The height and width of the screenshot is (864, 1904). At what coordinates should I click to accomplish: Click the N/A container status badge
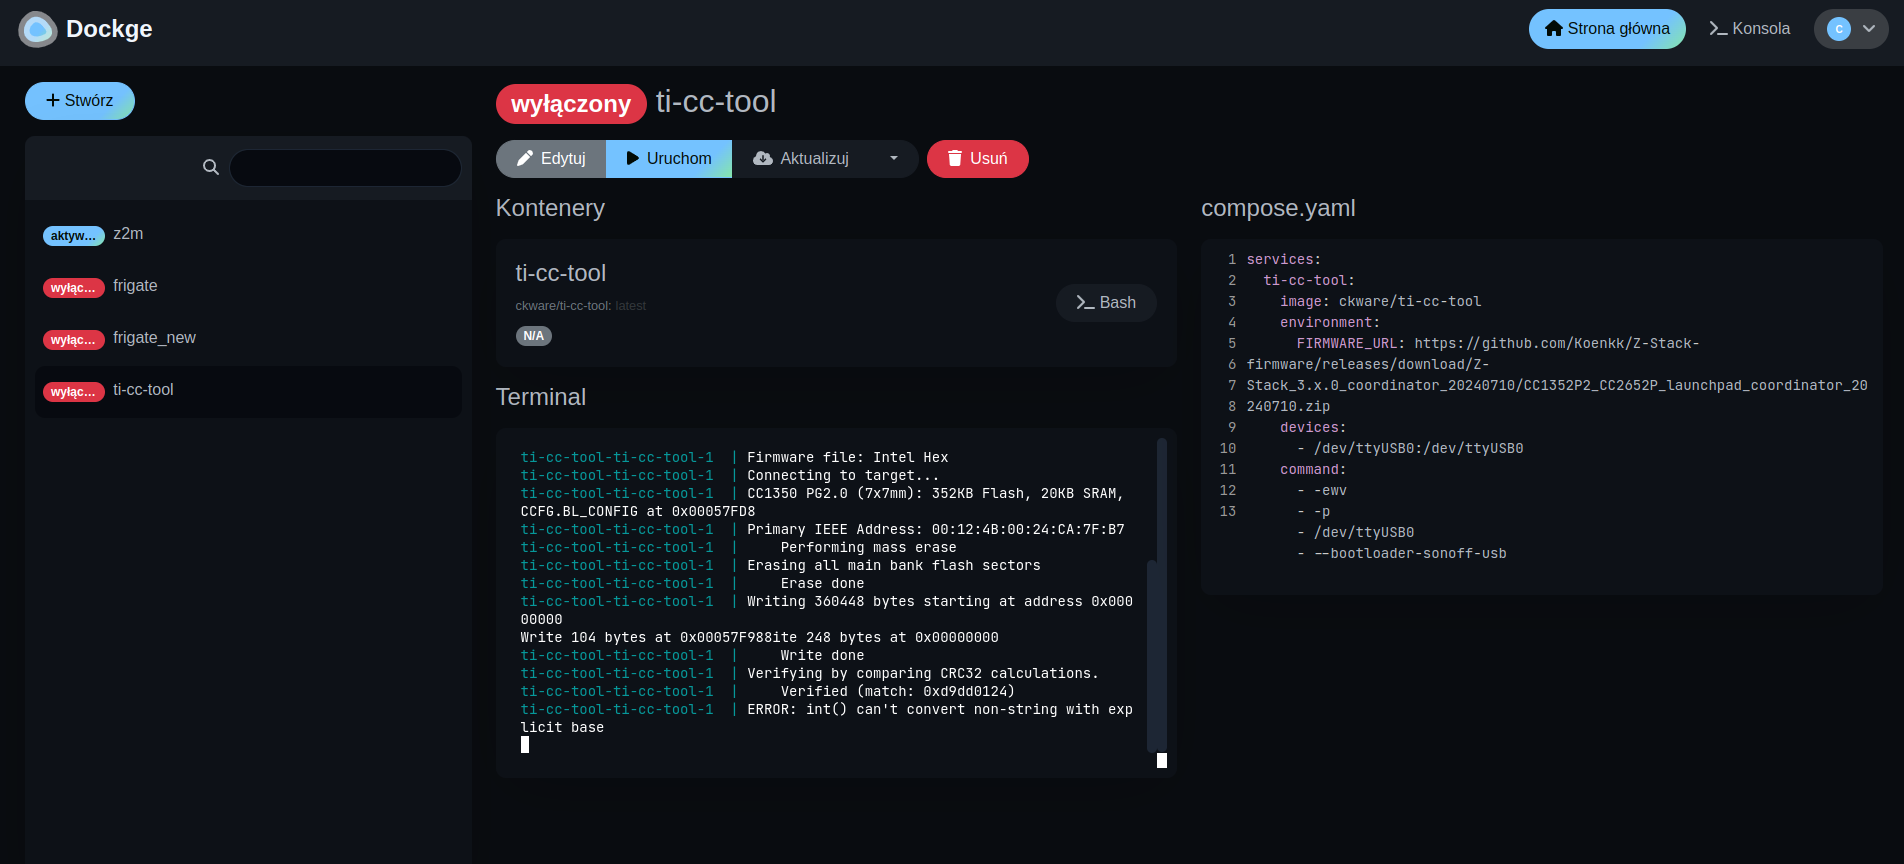[x=534, y=336]
